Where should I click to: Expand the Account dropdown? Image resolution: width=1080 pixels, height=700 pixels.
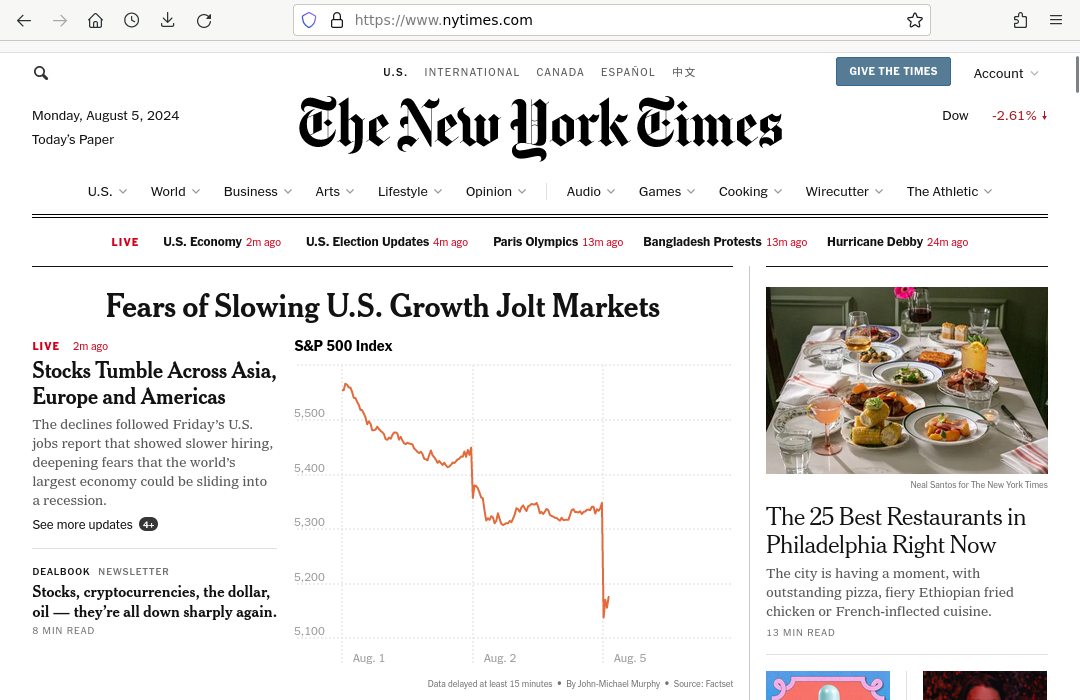point(1006,73)
